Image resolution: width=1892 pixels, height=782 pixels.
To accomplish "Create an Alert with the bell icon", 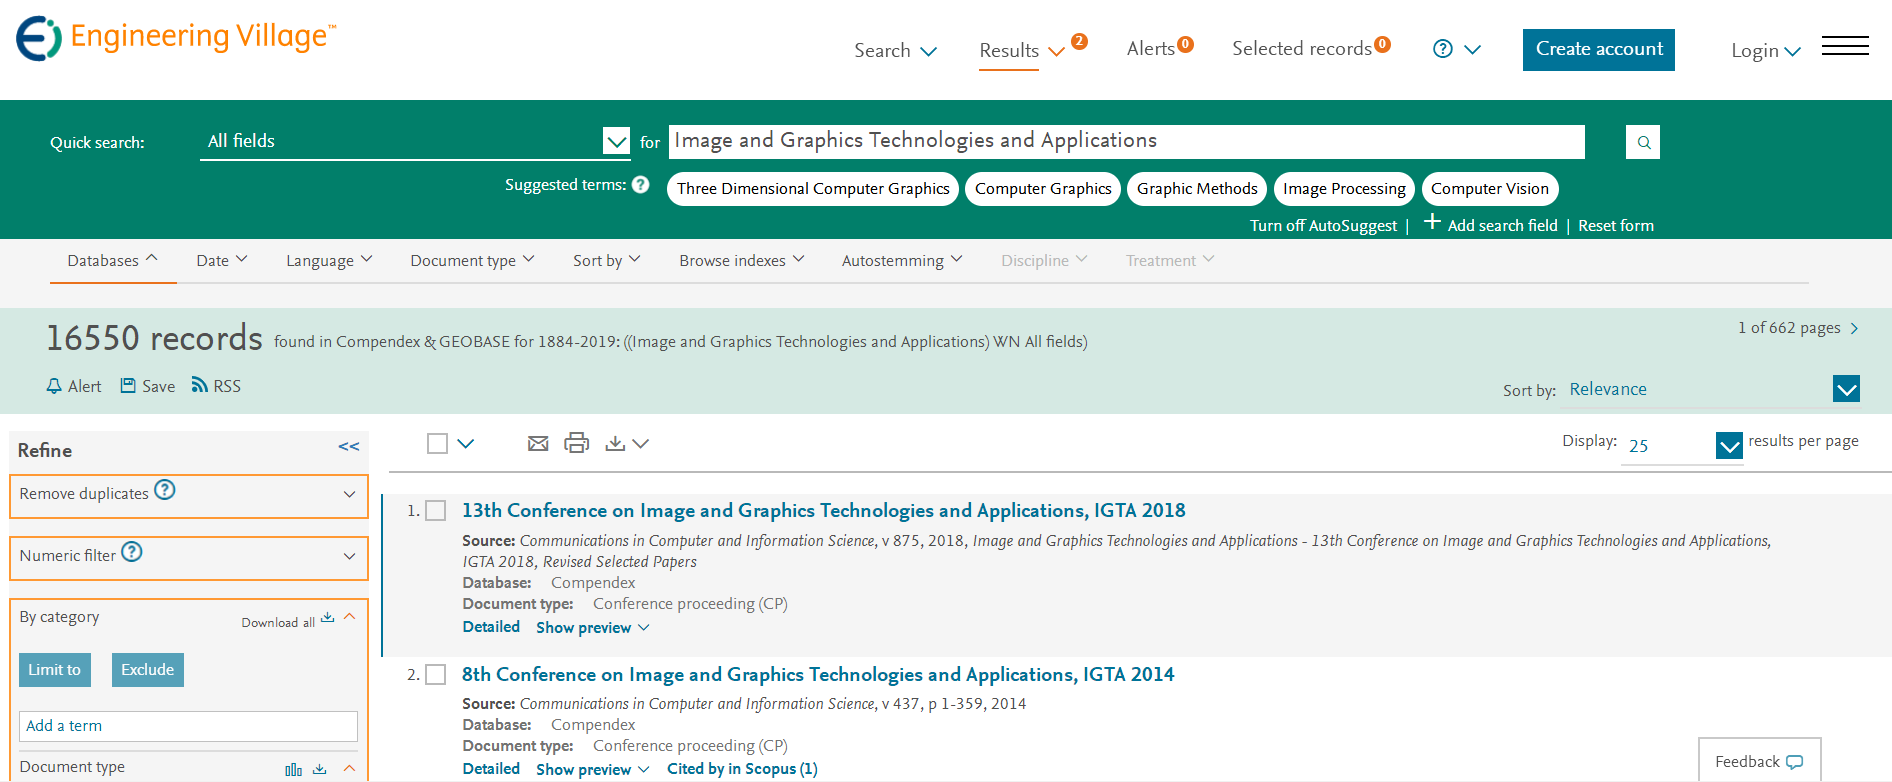I will point(54,386).
